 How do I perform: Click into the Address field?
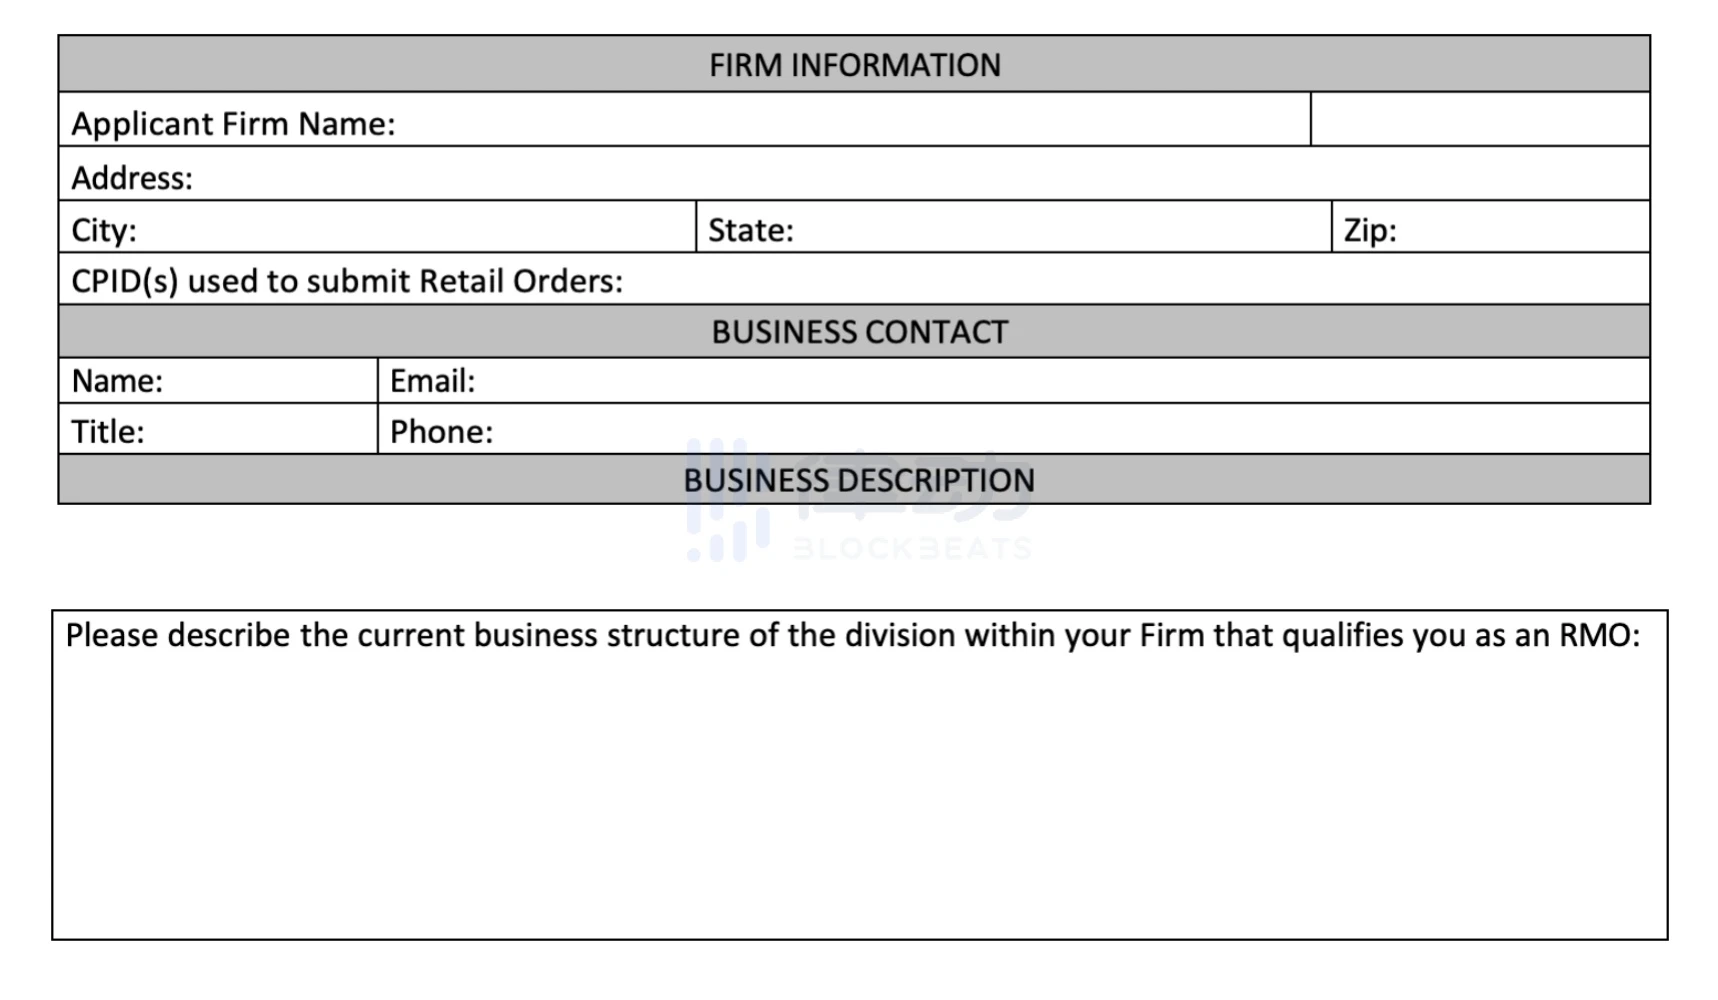pyautogui.click(x=900, y=176)
